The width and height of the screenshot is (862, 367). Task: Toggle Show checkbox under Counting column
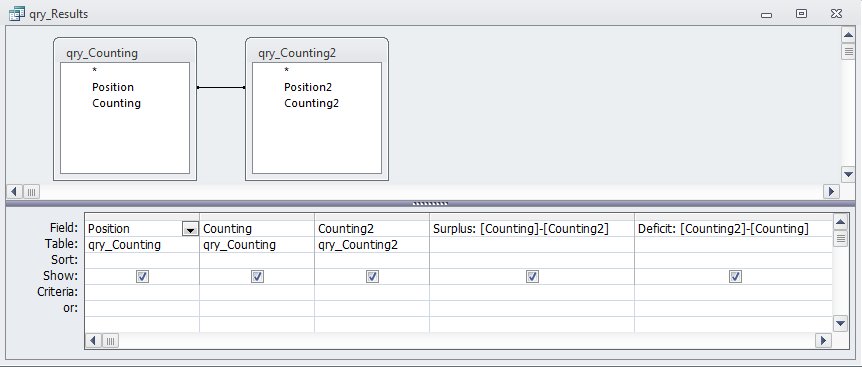(257, 277)
